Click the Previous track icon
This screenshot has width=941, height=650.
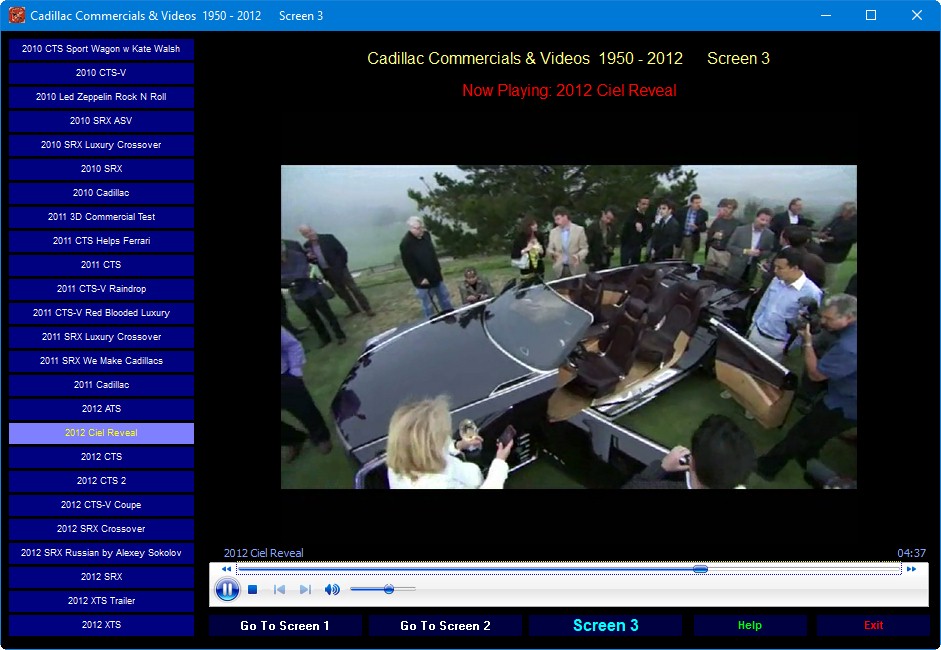click(x=280, y=590)
